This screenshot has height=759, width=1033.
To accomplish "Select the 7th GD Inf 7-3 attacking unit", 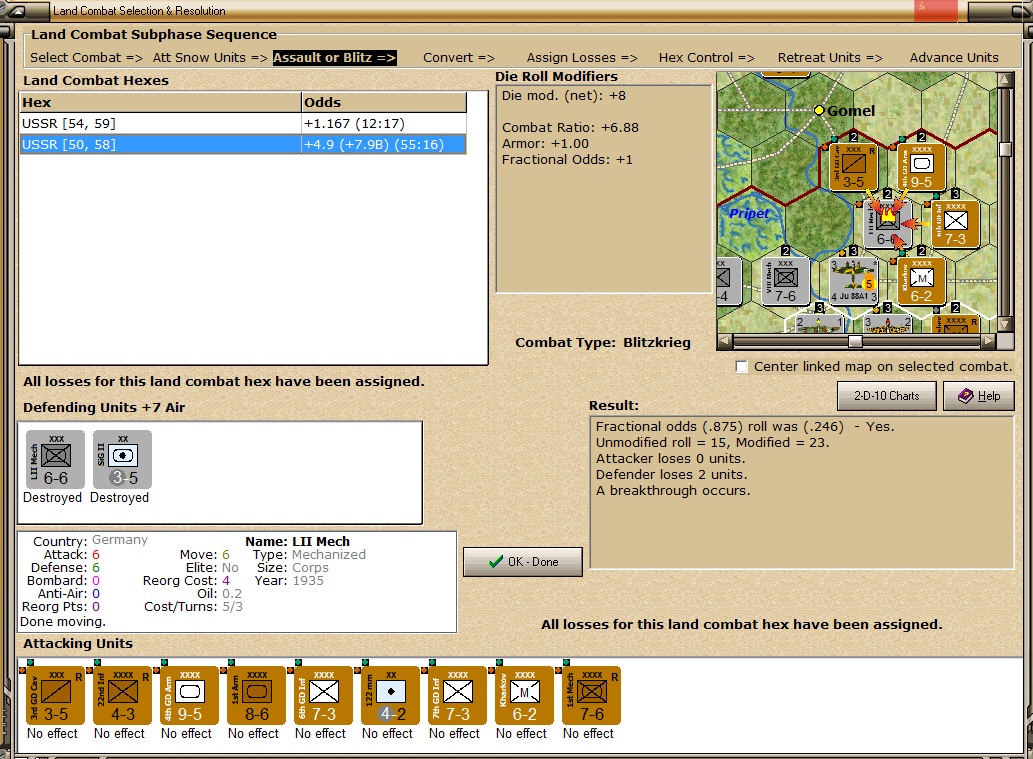I will pyautogui.click(x=455, y=695).
